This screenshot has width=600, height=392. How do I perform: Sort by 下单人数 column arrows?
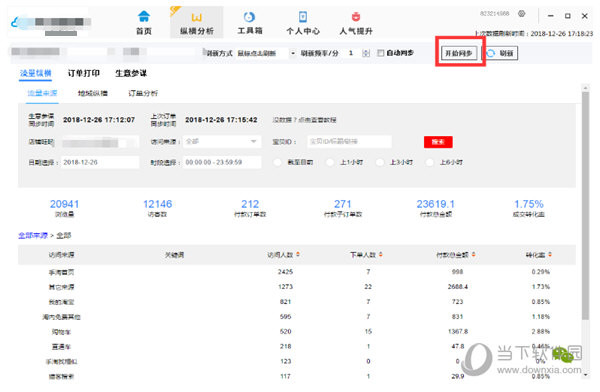coord(381,255)
